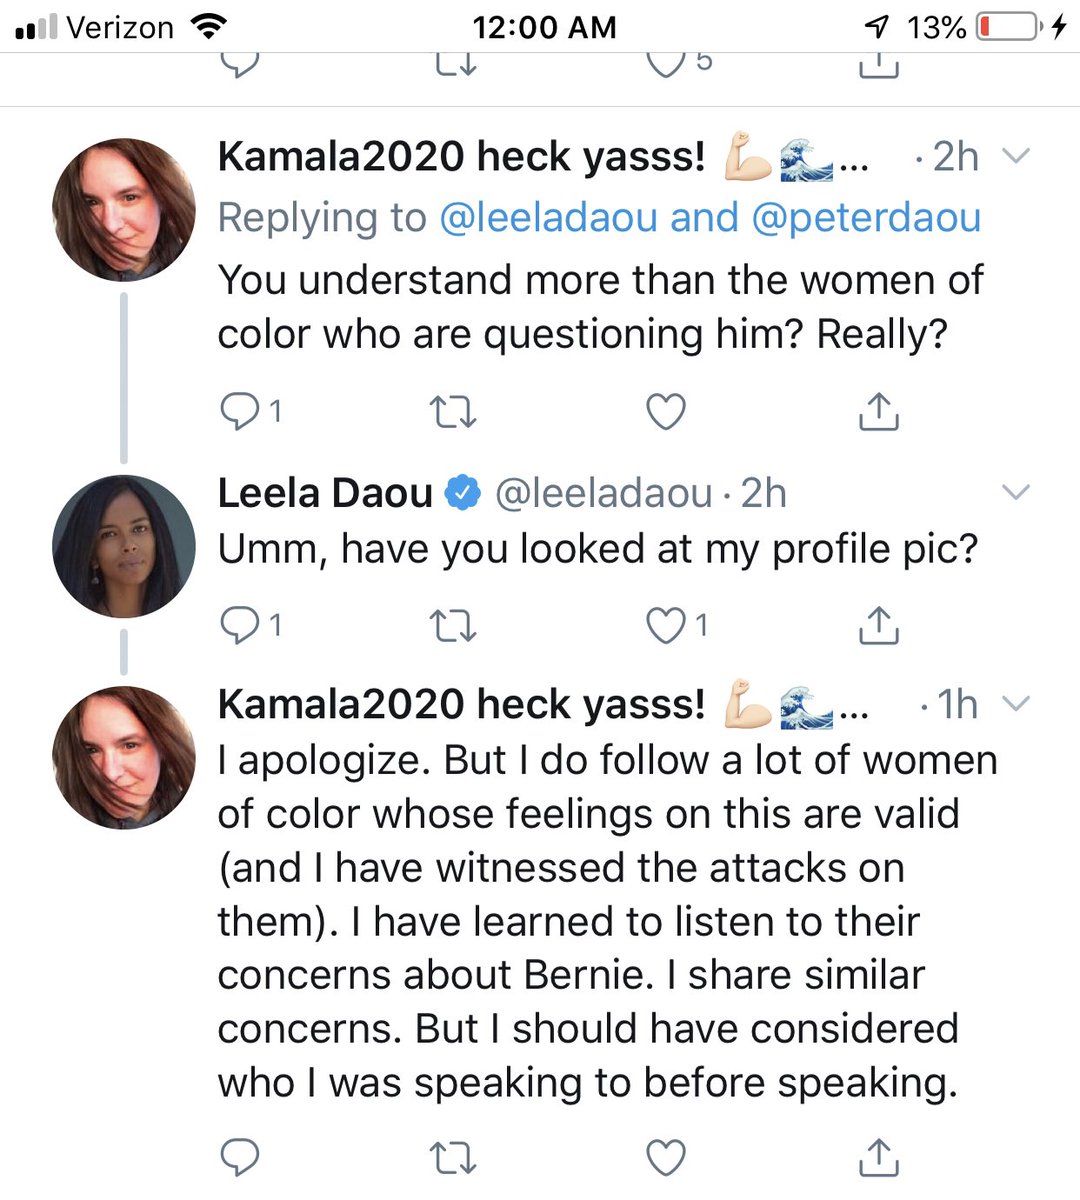
Task: Retweet the first Kamala2020 tweet
Action: pyautogui.click(x=453, y=411)
